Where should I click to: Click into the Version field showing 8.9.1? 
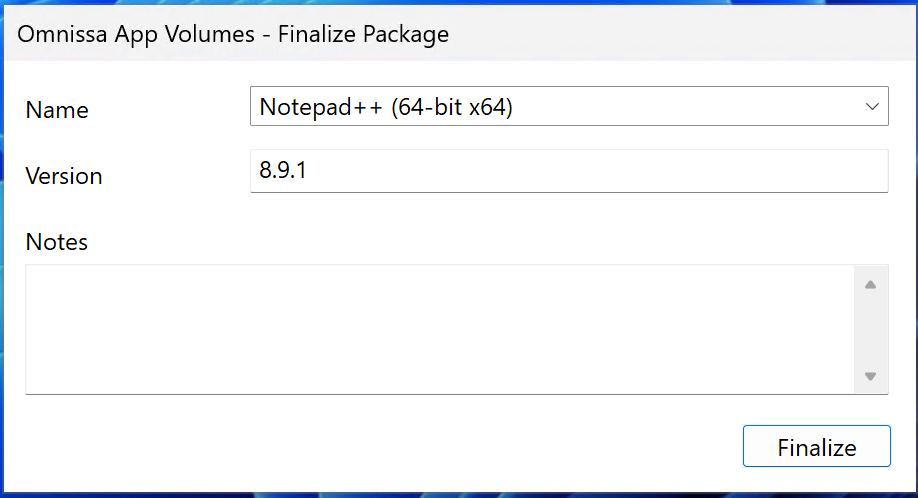pos(569,171)
